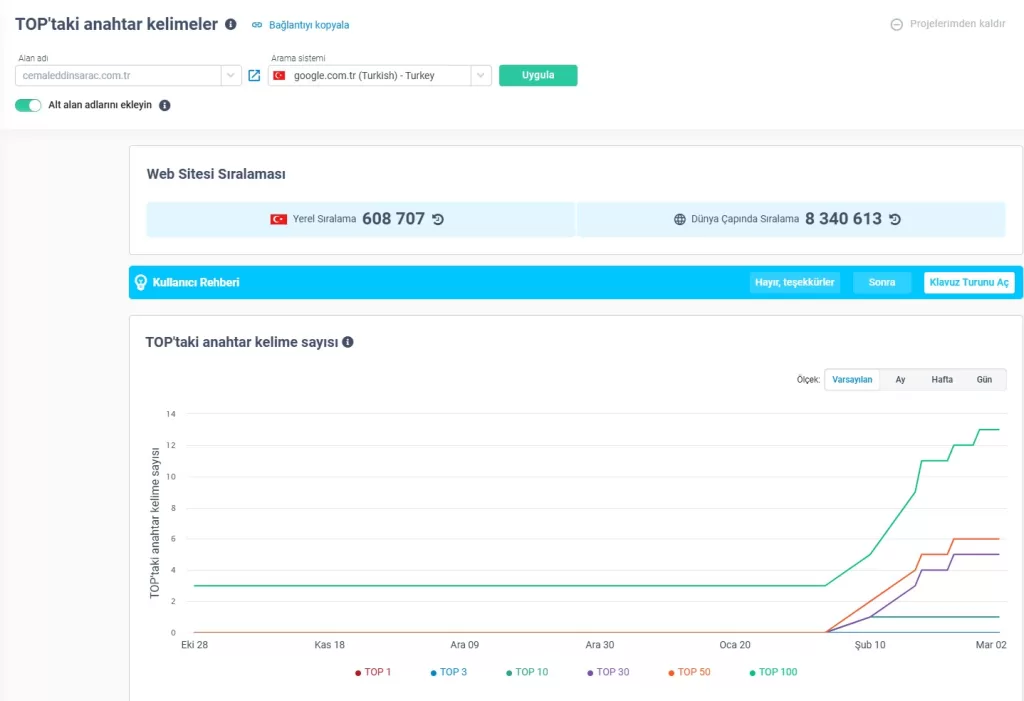This screenshot has width=1024, height=701.
Task: Toggle the Alt alan adlarını ekleyin switch
Action: pos(28,105)
